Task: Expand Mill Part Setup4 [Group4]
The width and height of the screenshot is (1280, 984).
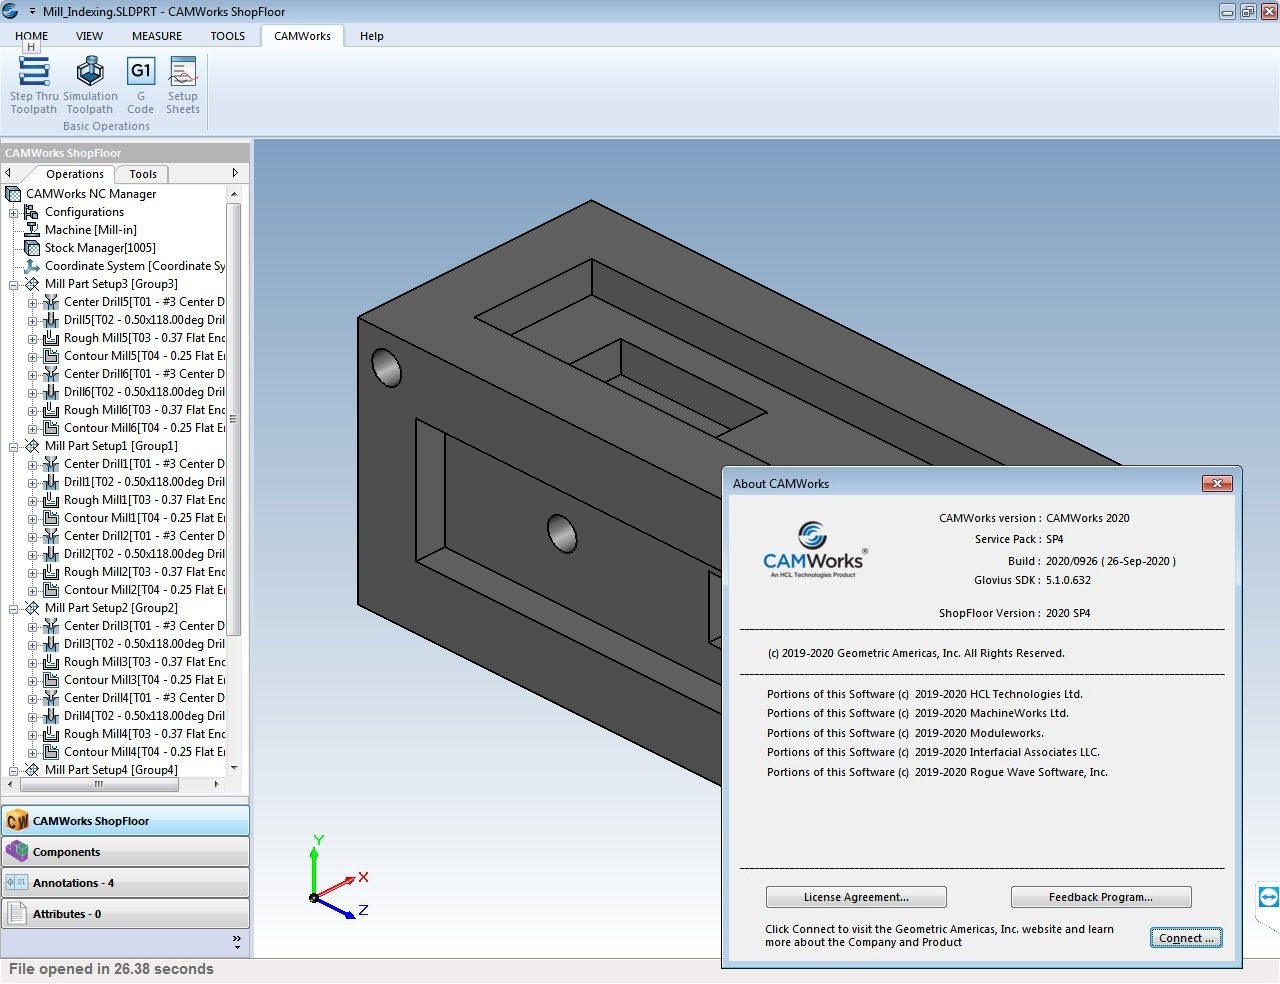Action: point(13,771)
